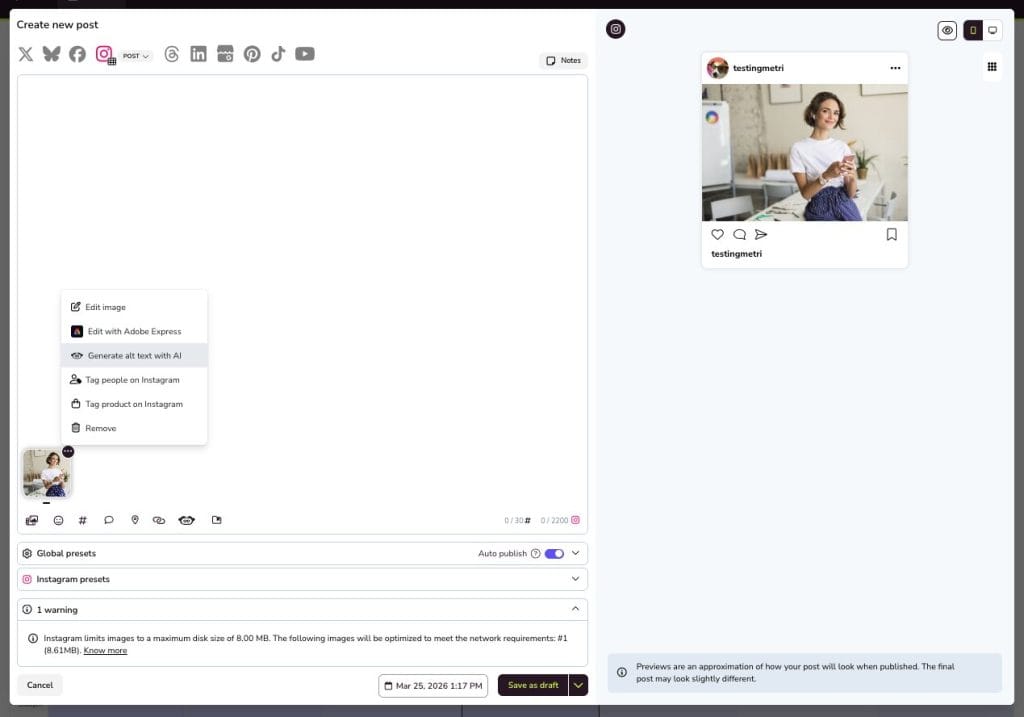Click the YouTube network icon
1024x717 pixels.
tap(305, 54)
